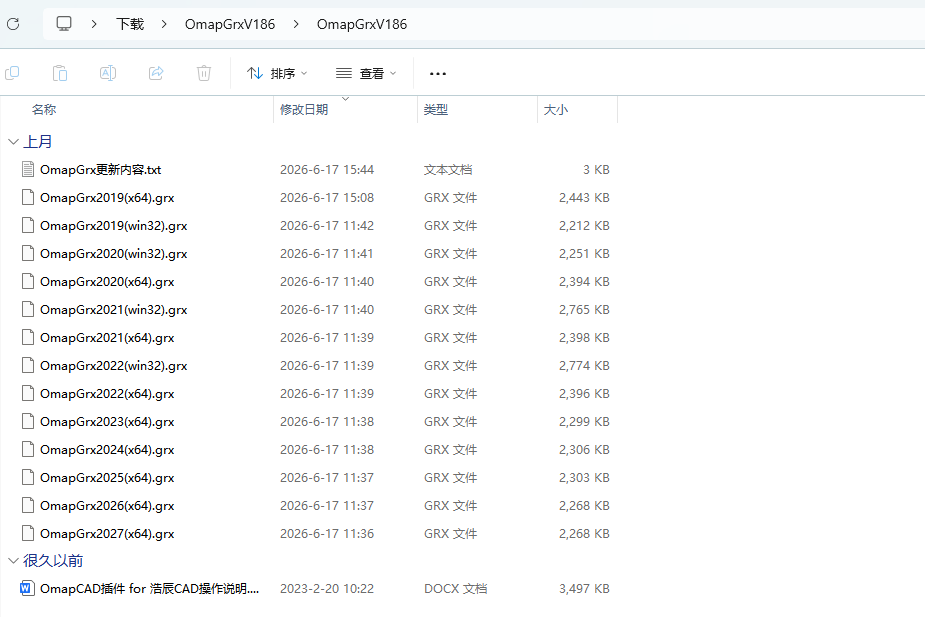Select file name OmapGrx2020(win32).grx
925x617 pixels.
tap(114, 254)
